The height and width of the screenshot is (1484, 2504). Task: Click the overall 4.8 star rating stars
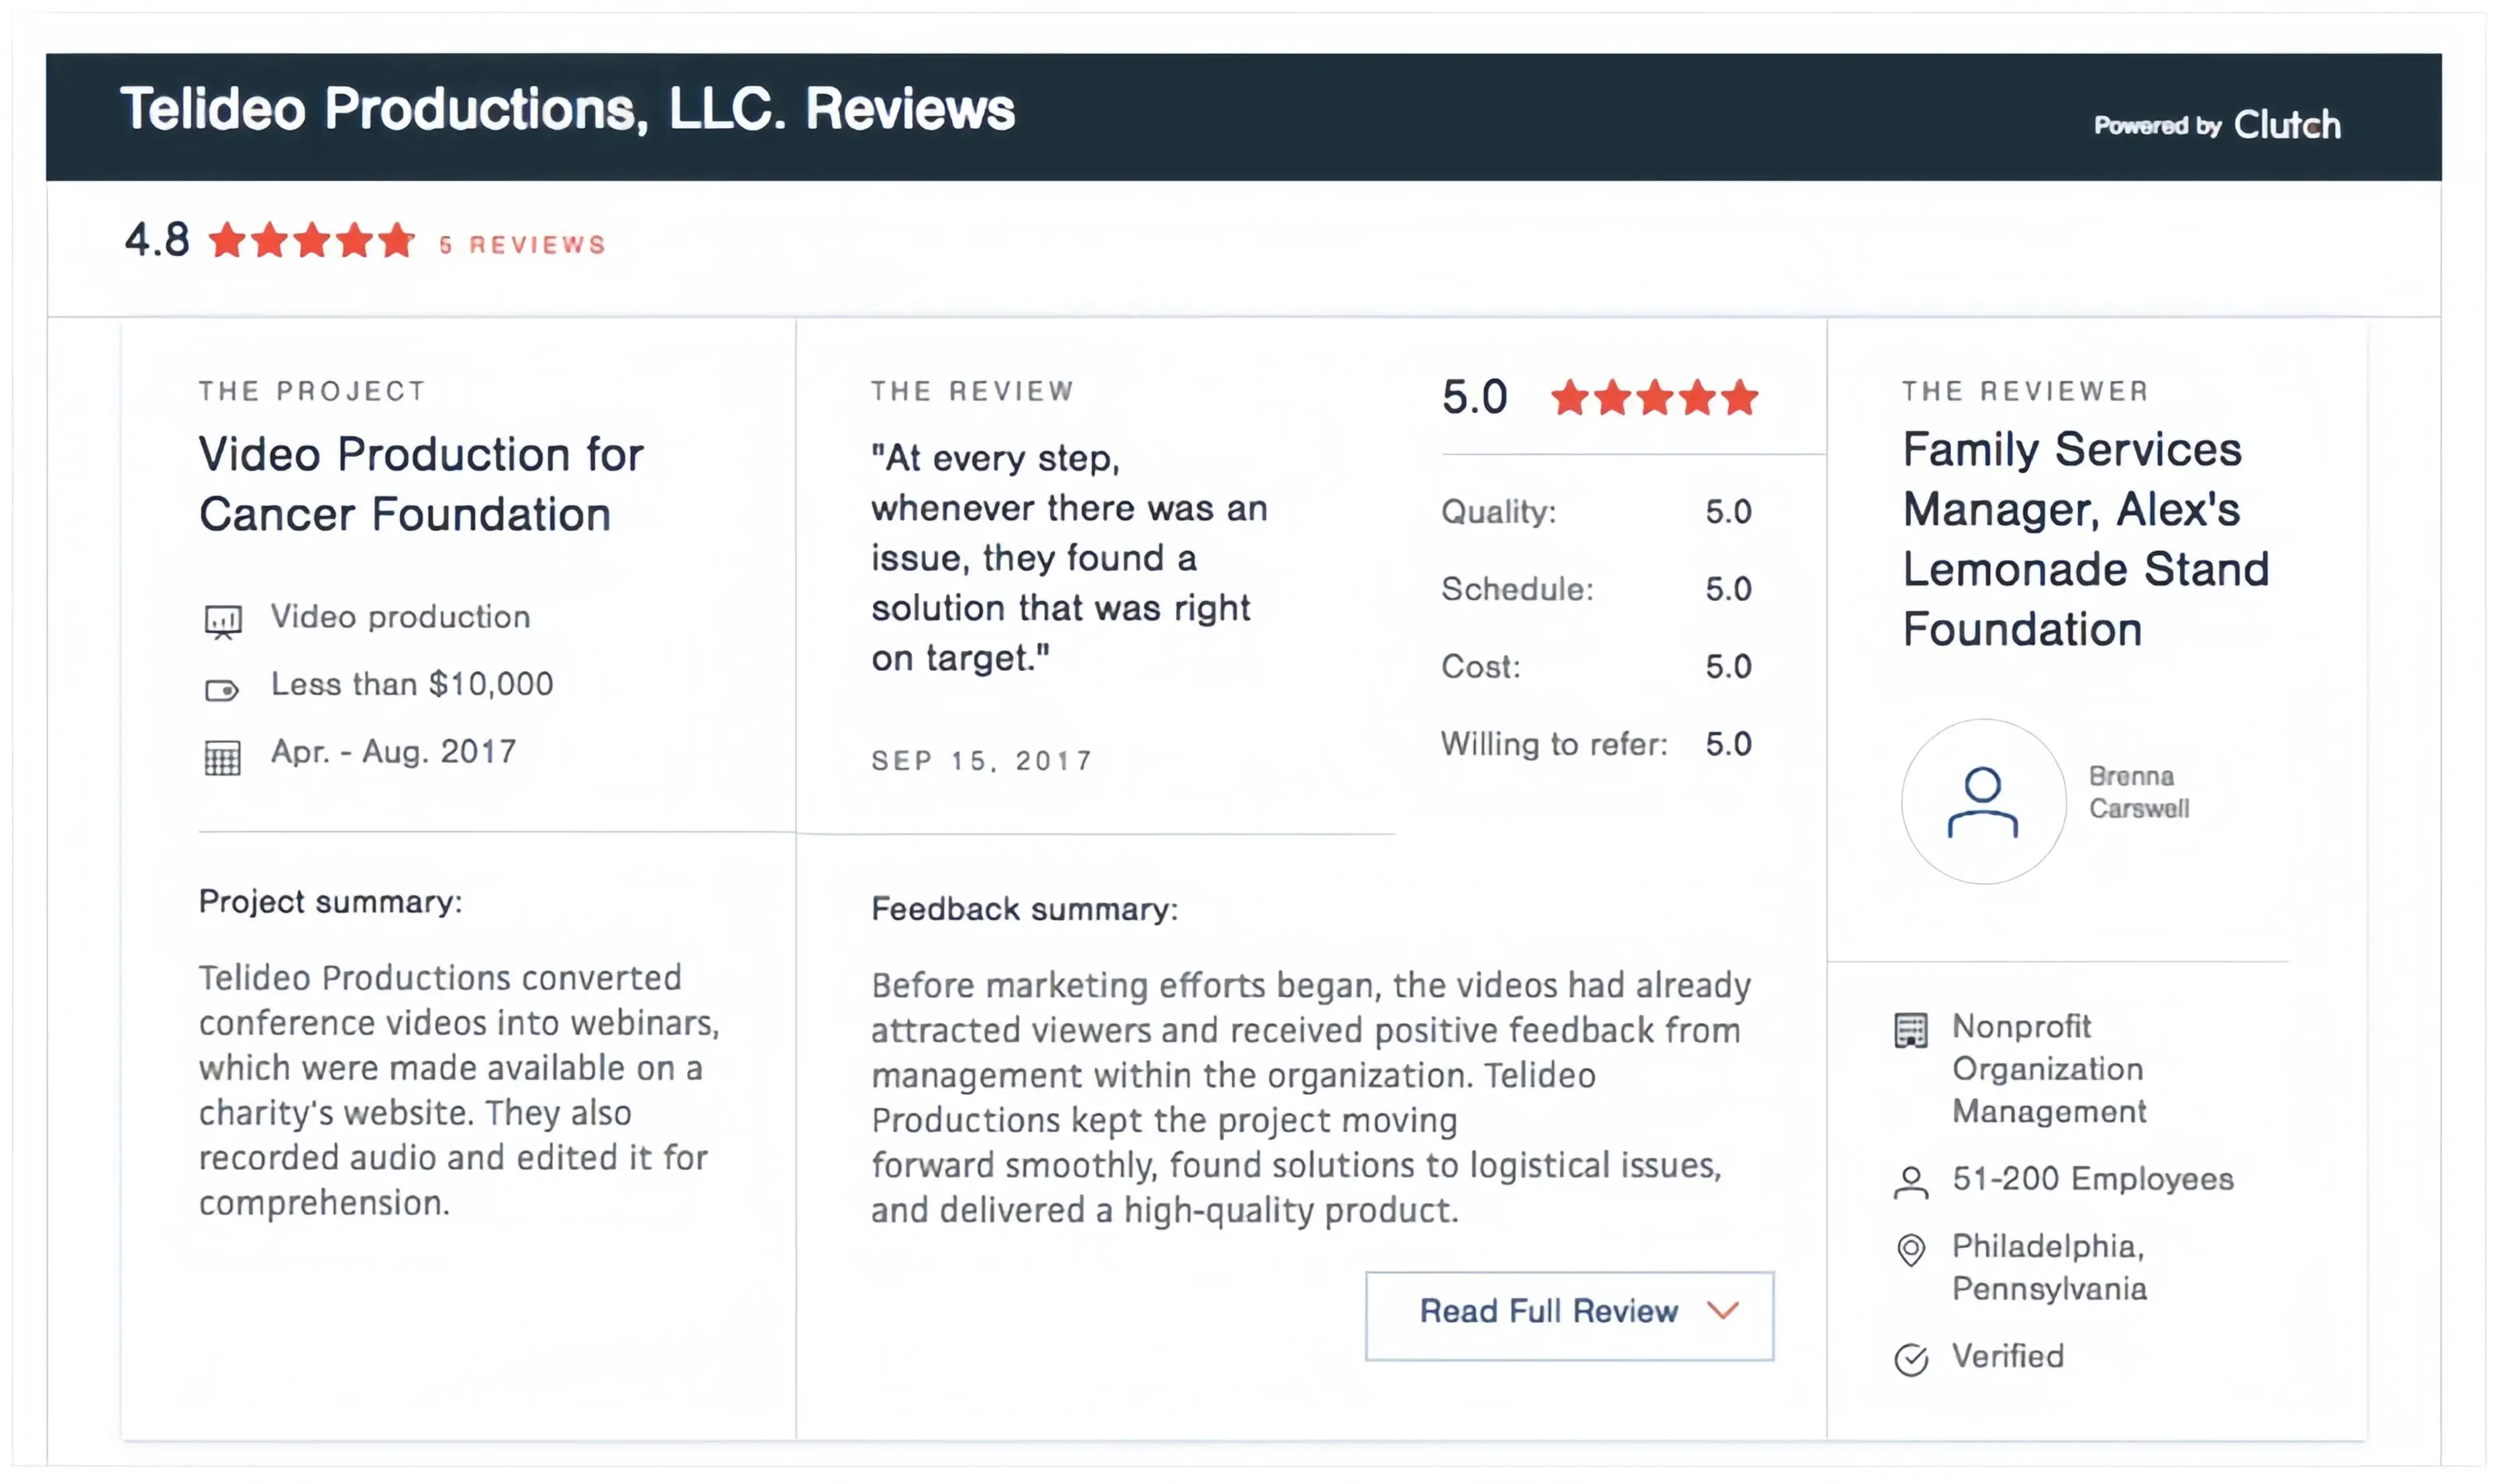[311, 240]
